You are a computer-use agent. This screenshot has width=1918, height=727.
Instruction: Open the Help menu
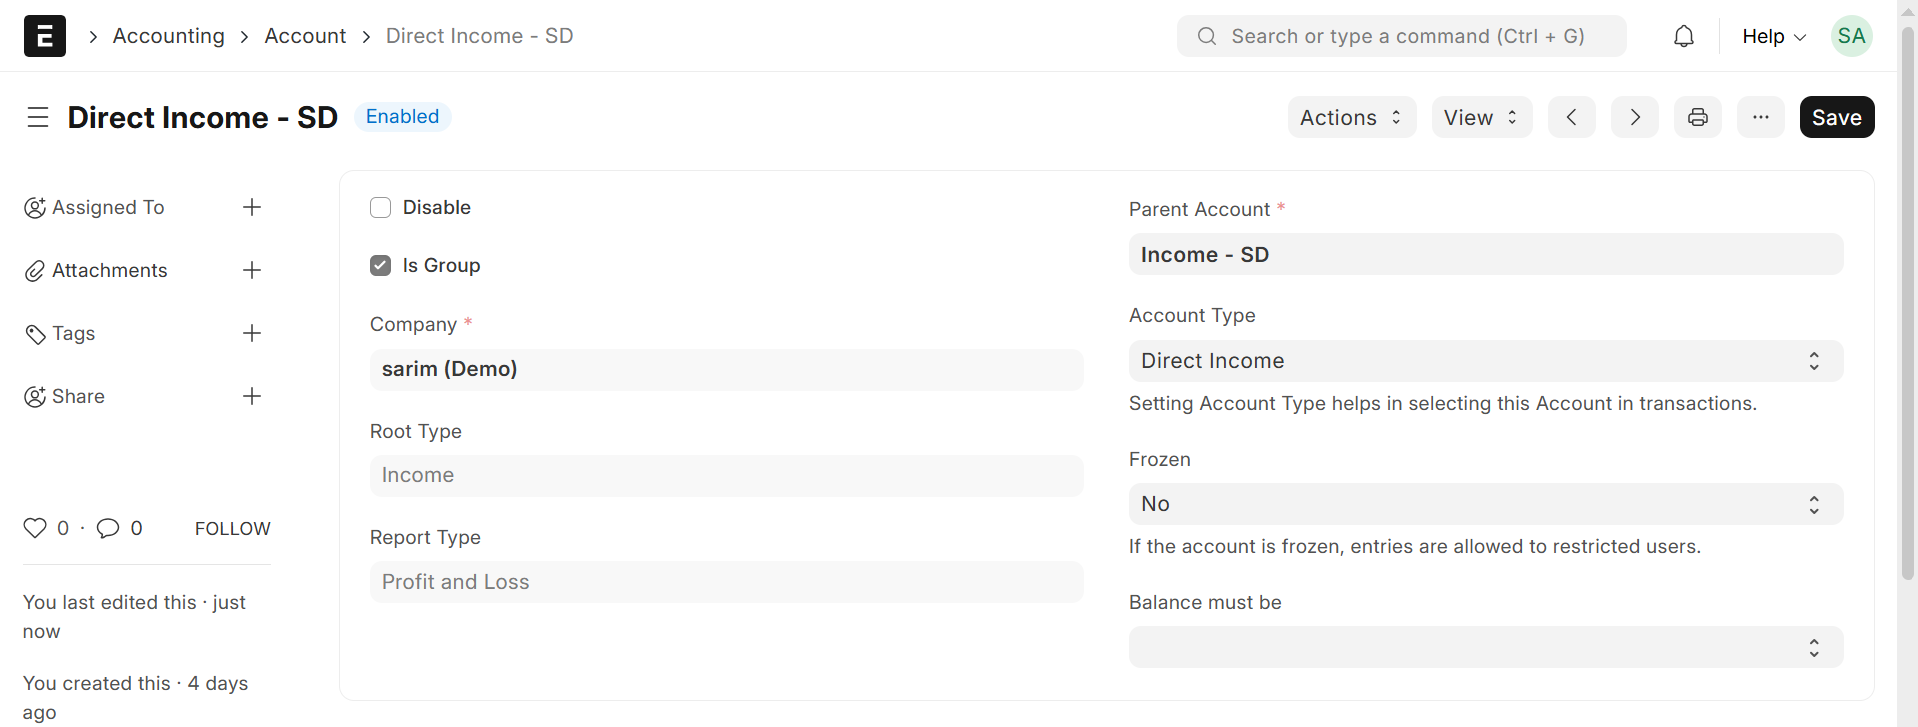1773,36
